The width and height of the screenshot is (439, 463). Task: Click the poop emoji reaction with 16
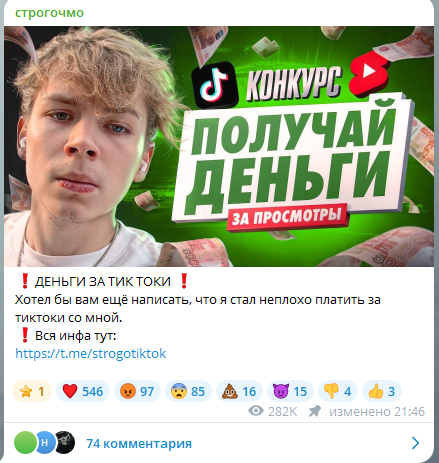coord(239,391)
